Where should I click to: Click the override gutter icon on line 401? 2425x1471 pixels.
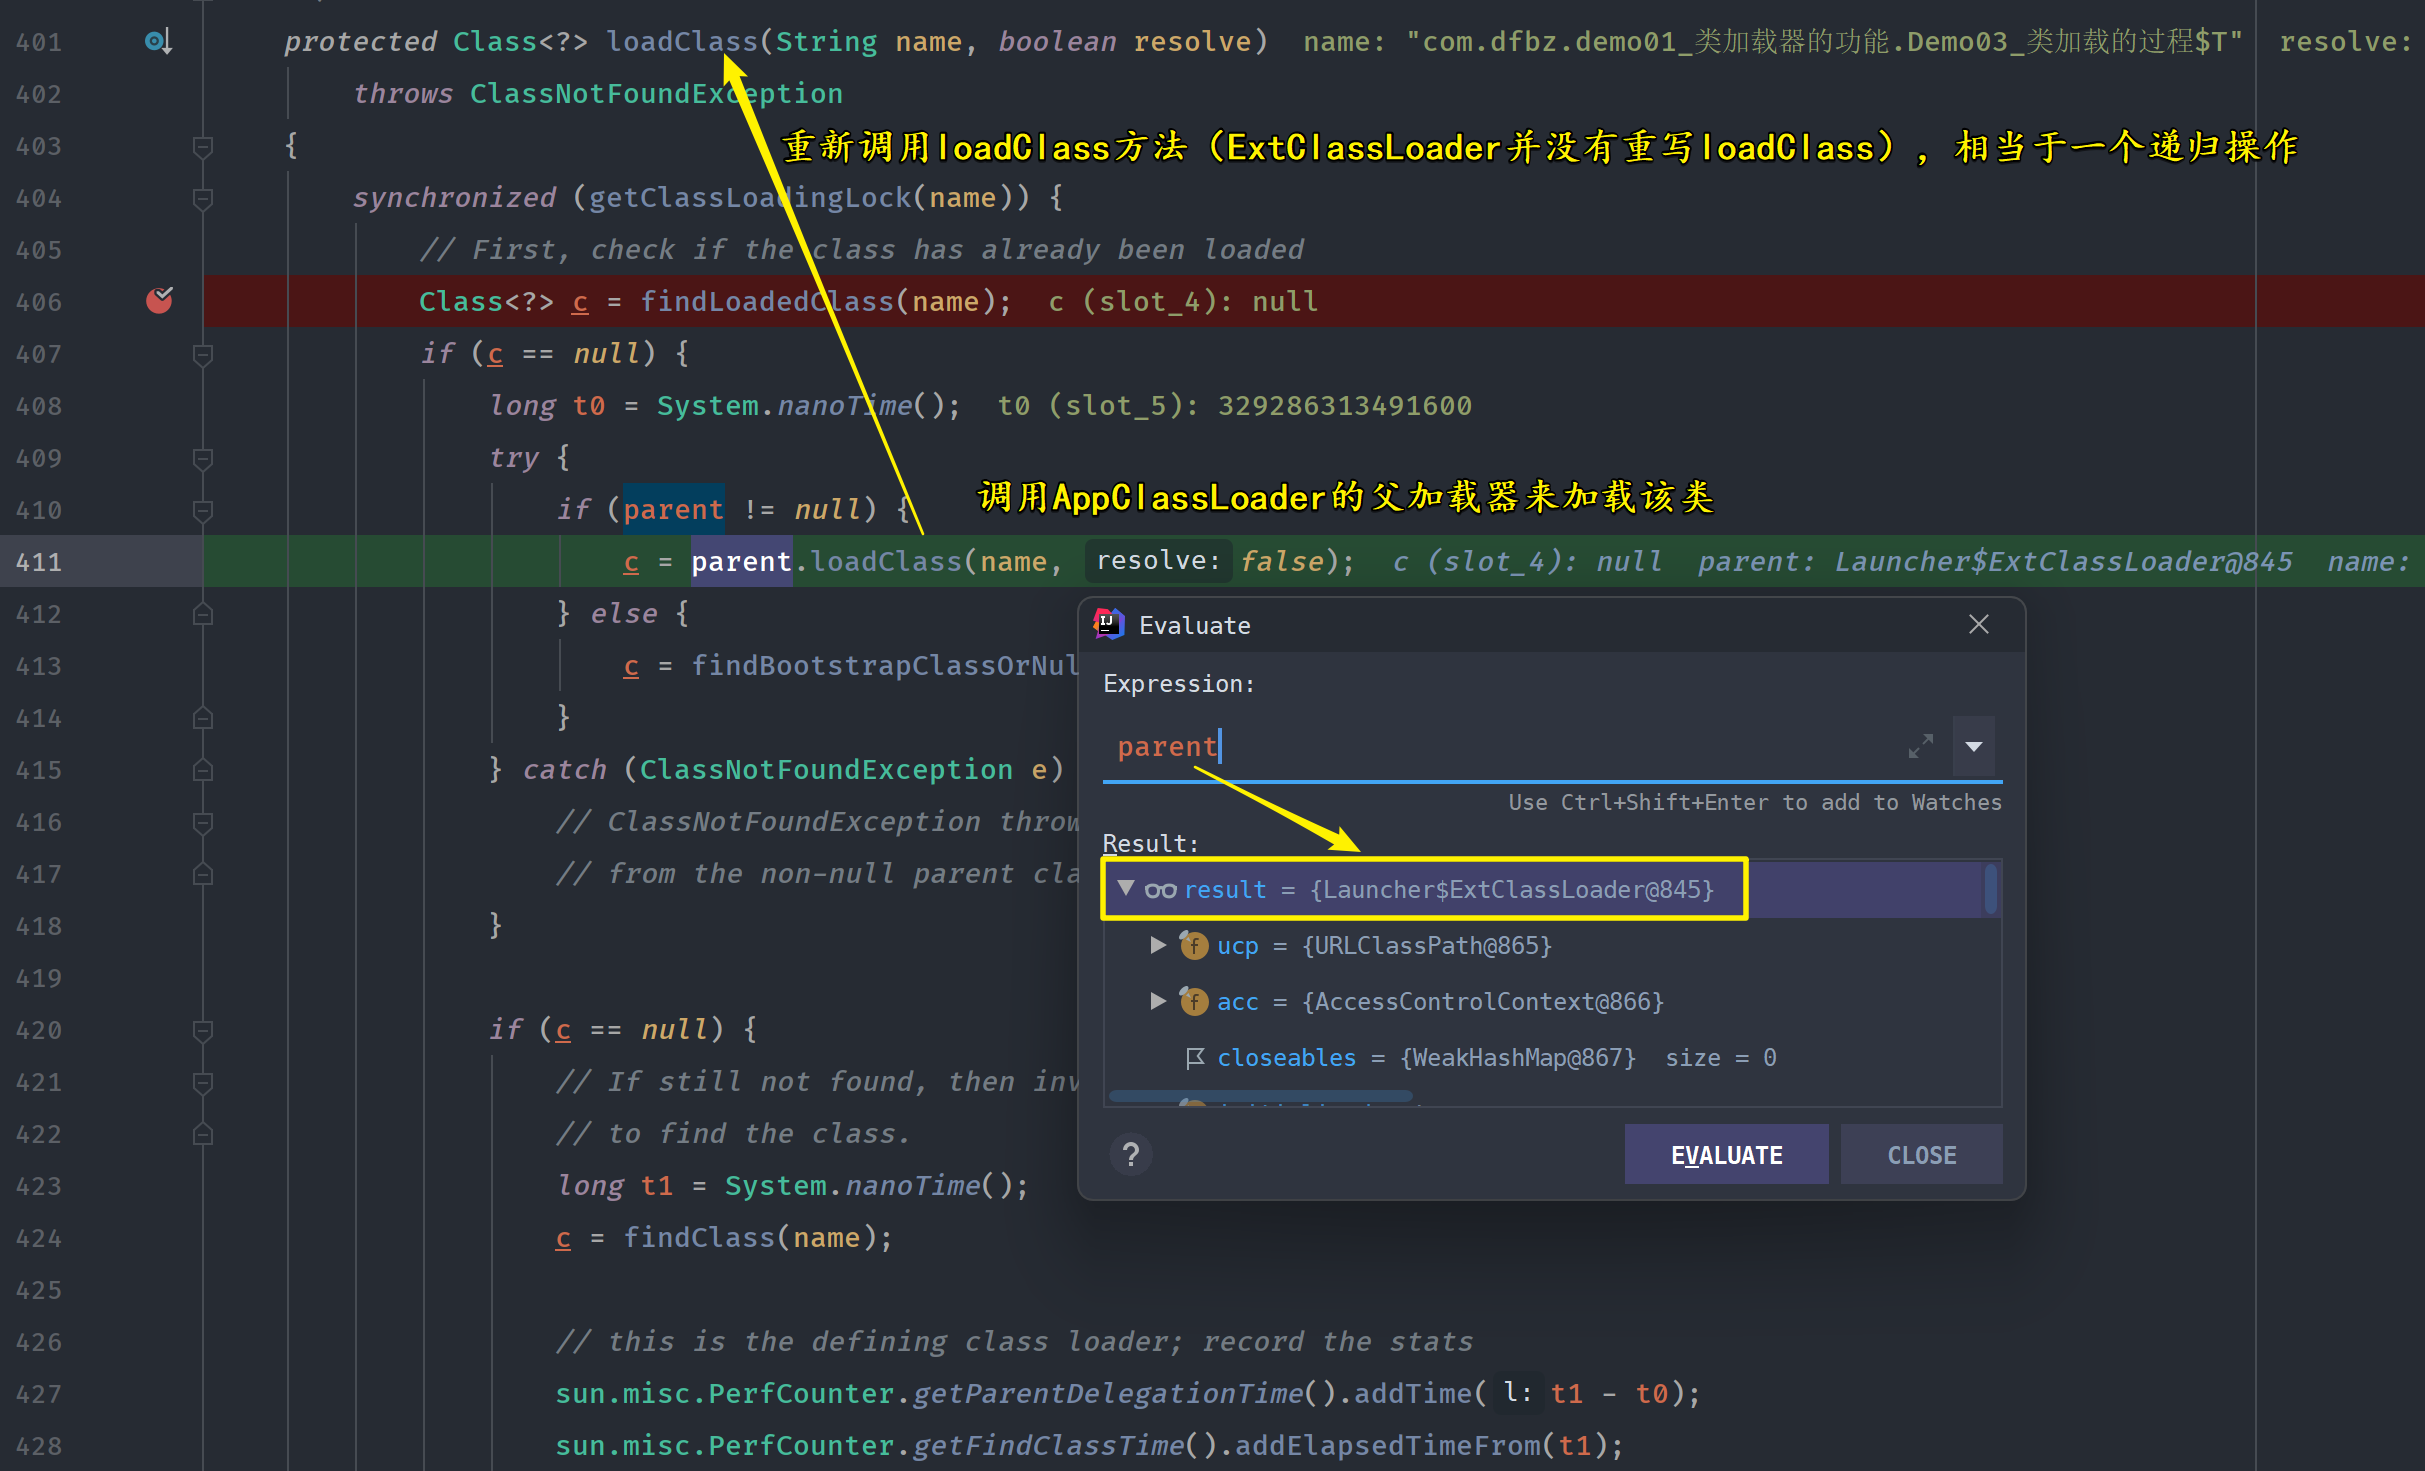(x=158, y=41)
